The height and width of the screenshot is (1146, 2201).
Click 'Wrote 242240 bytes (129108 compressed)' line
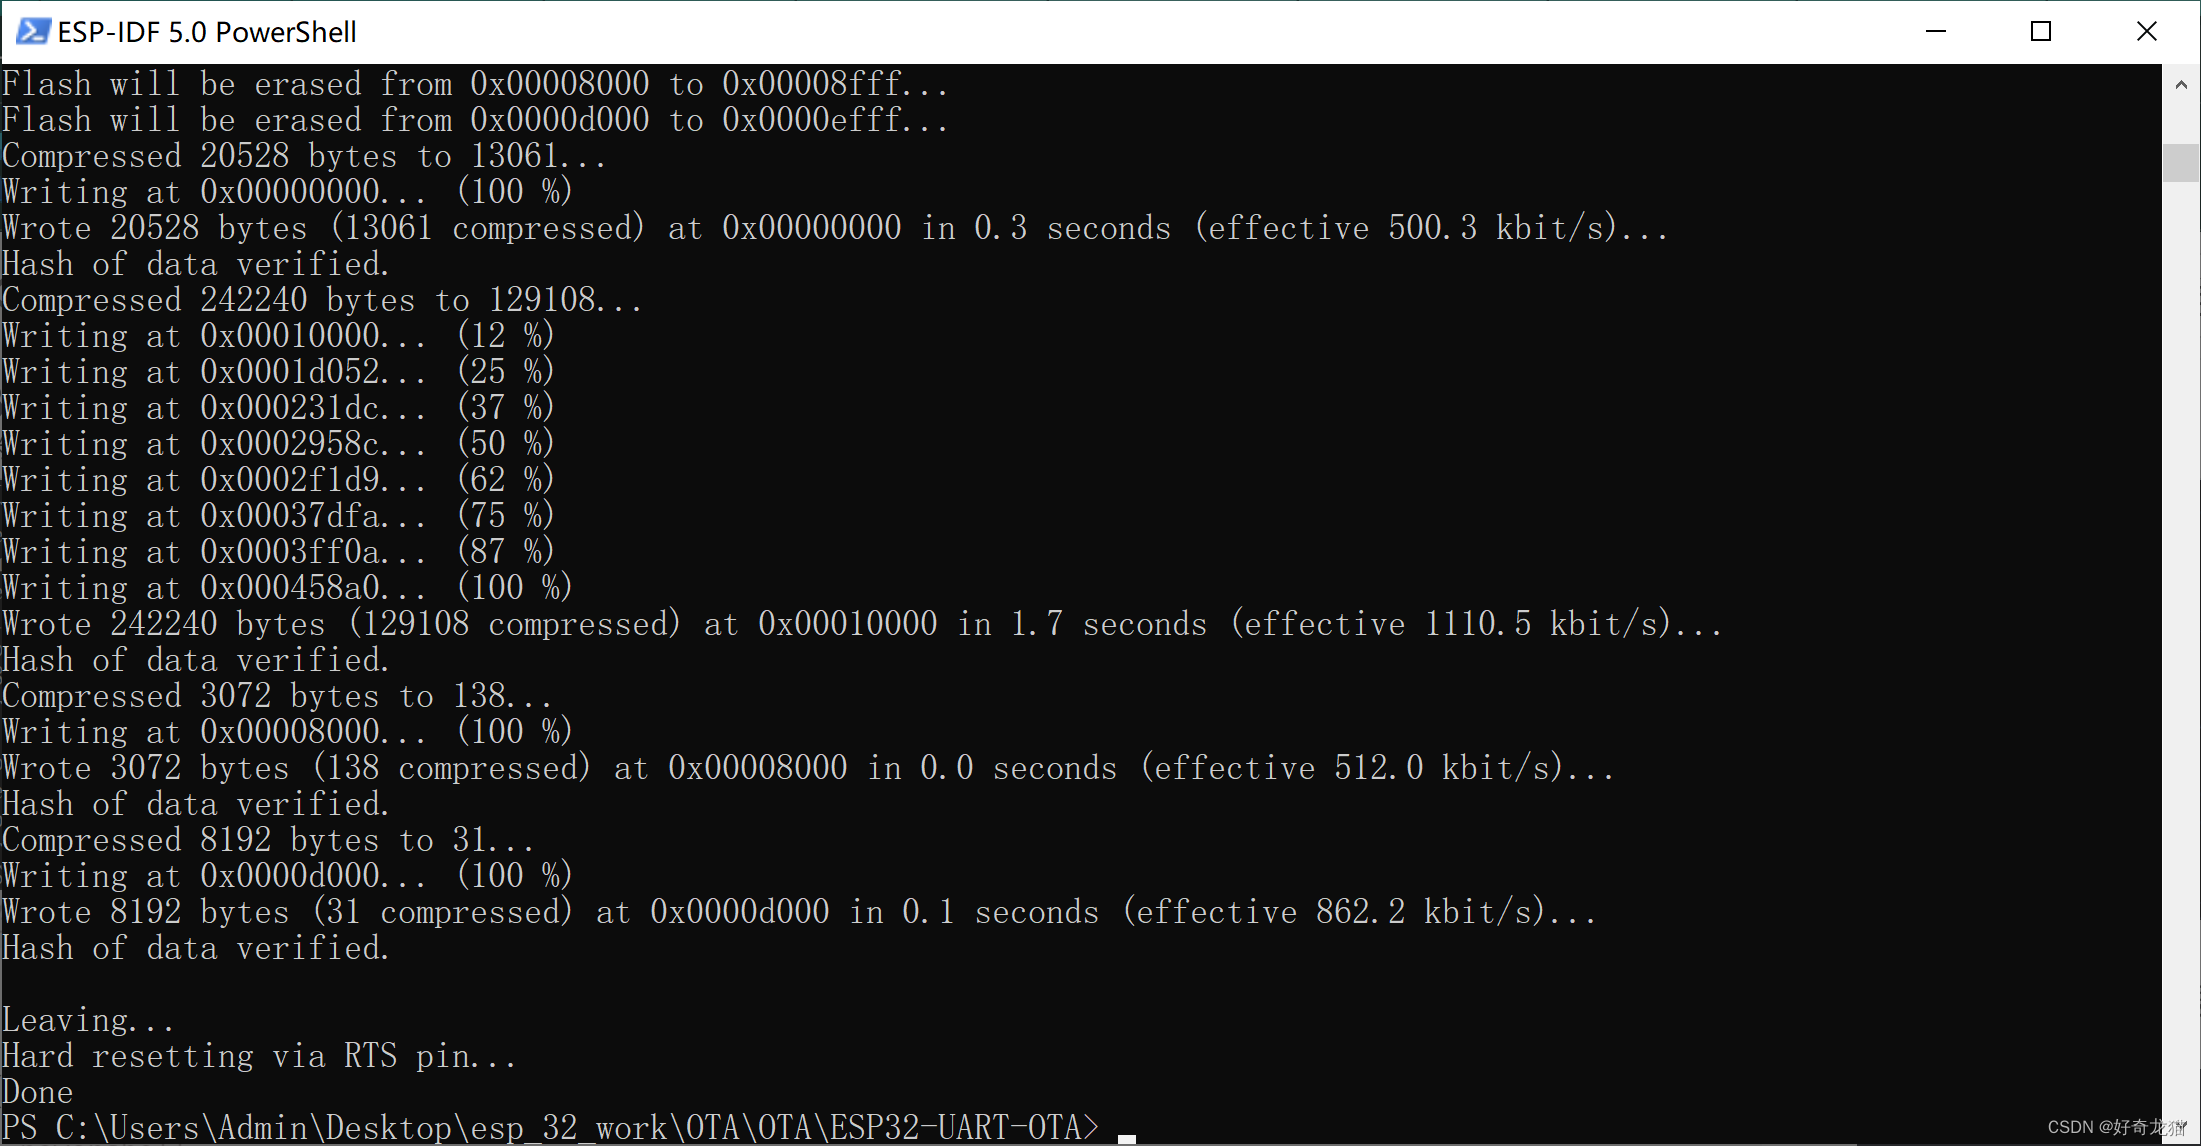[x=862, y=624]
